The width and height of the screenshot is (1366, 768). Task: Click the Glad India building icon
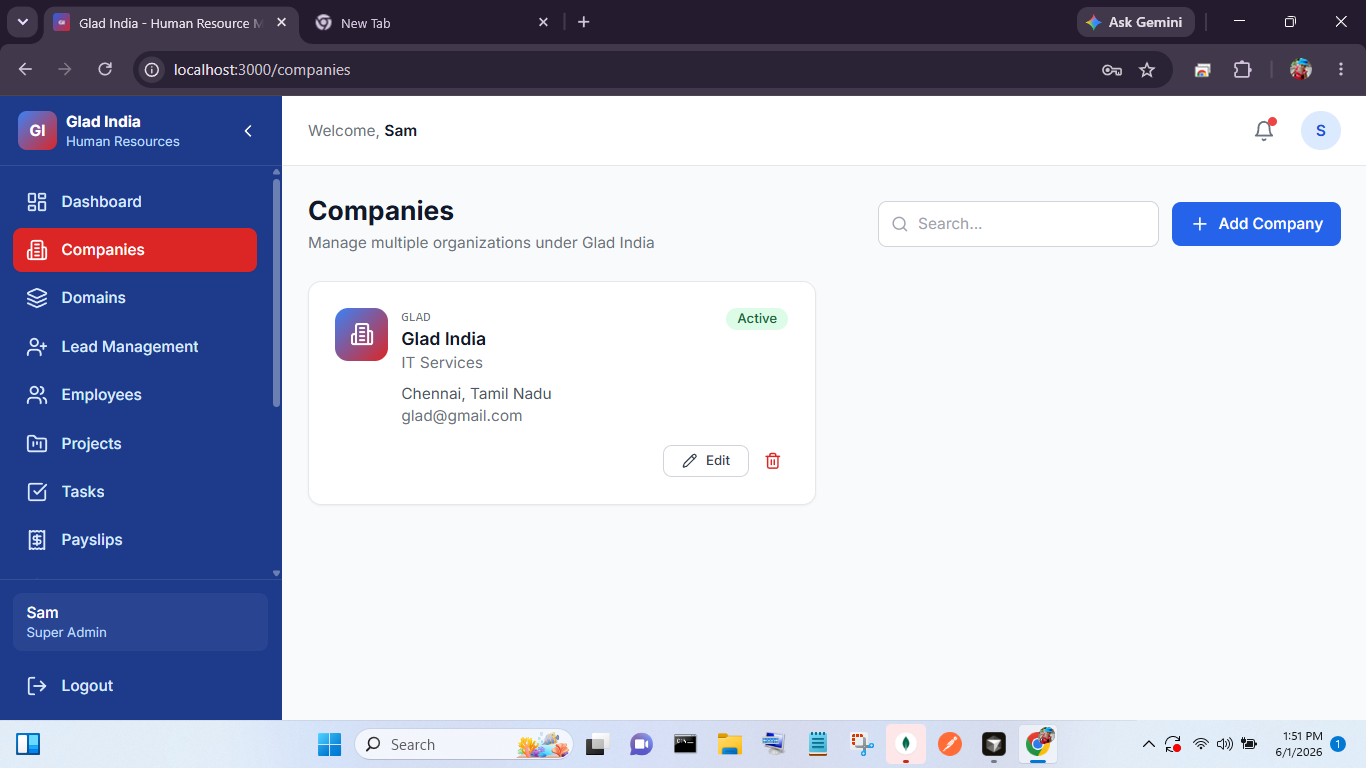click(361, 334)
